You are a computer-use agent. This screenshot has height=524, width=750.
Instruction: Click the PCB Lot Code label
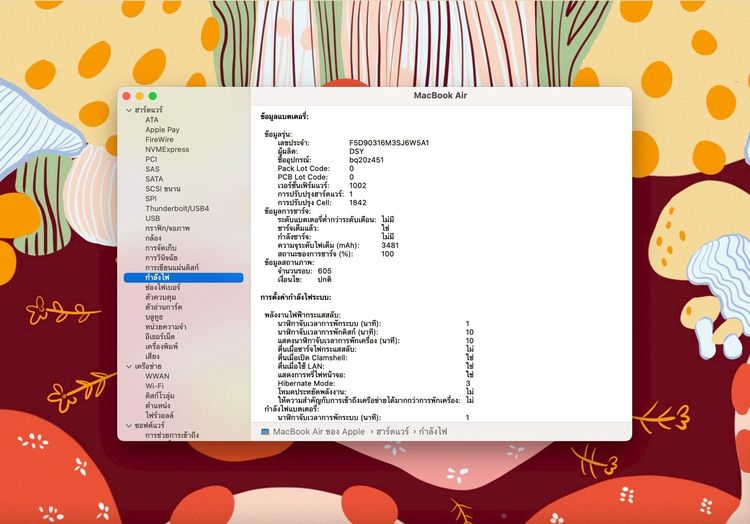click(x=302, y=177)
